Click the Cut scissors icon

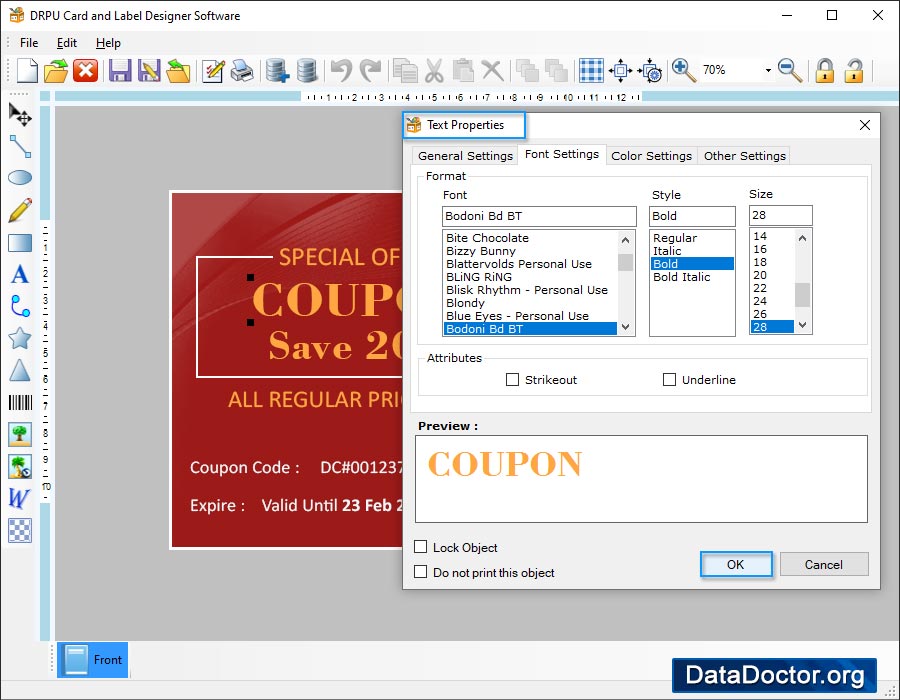[x=435, y=71]
